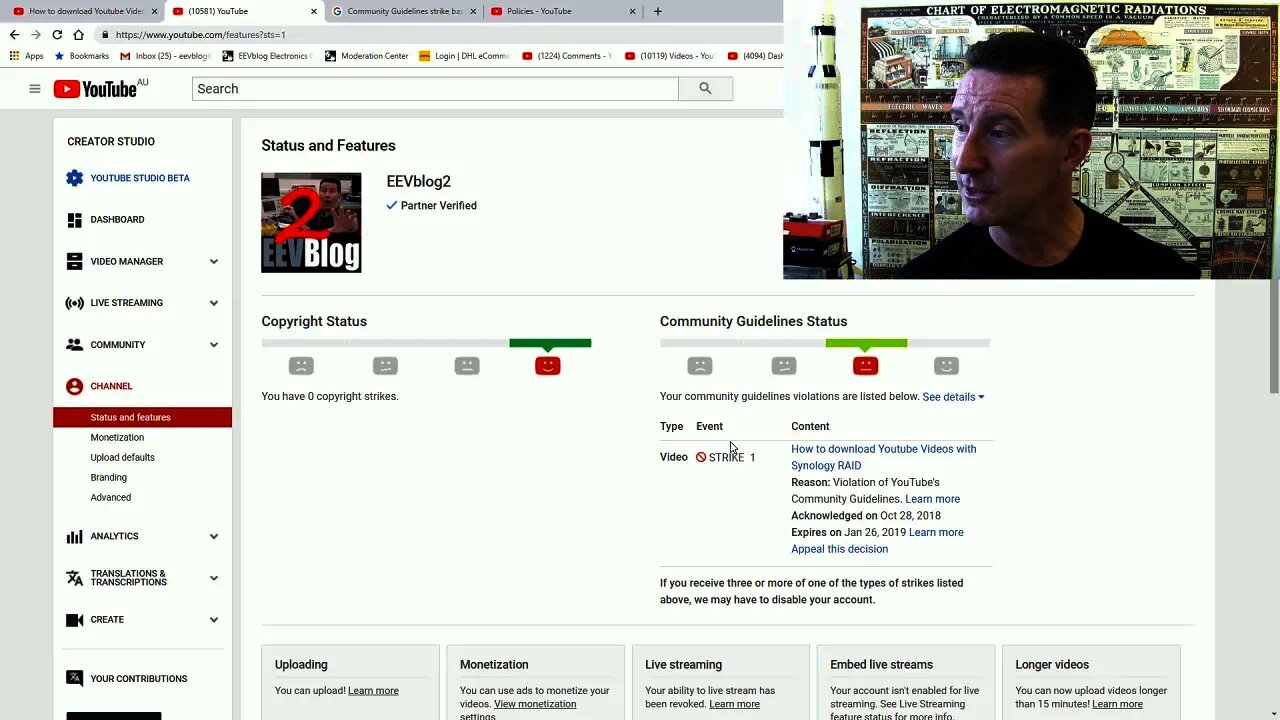Viewport: 1280px width, 720px height.
Task: Click the Your Contributions translate icon
Action: (74, 678)
